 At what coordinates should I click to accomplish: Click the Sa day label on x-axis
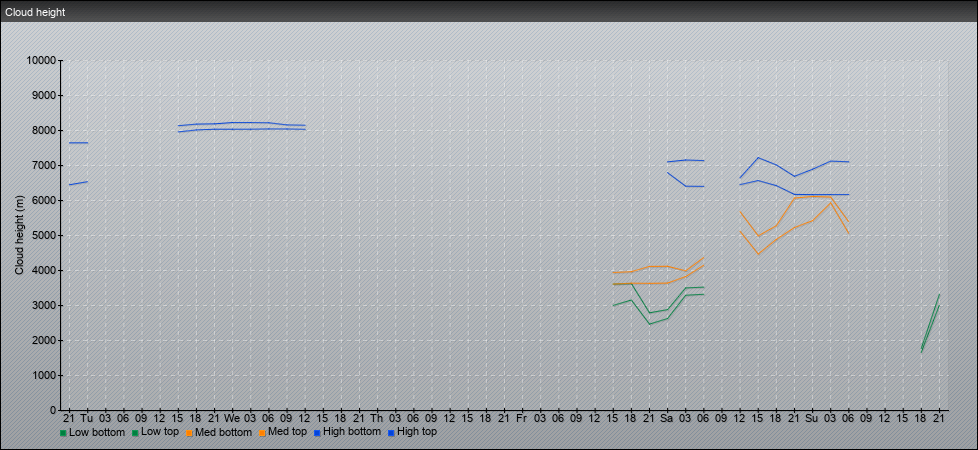coord(667,419)
